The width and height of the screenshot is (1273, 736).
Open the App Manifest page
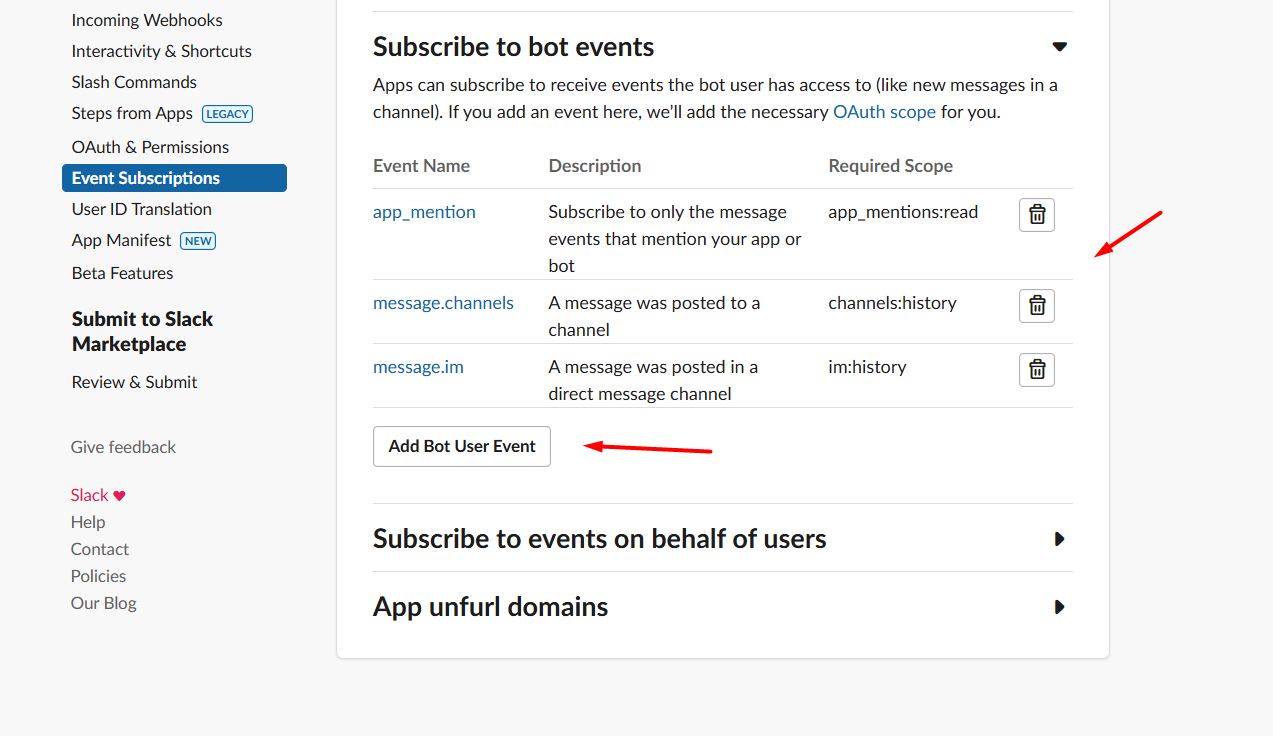point(122,241)
